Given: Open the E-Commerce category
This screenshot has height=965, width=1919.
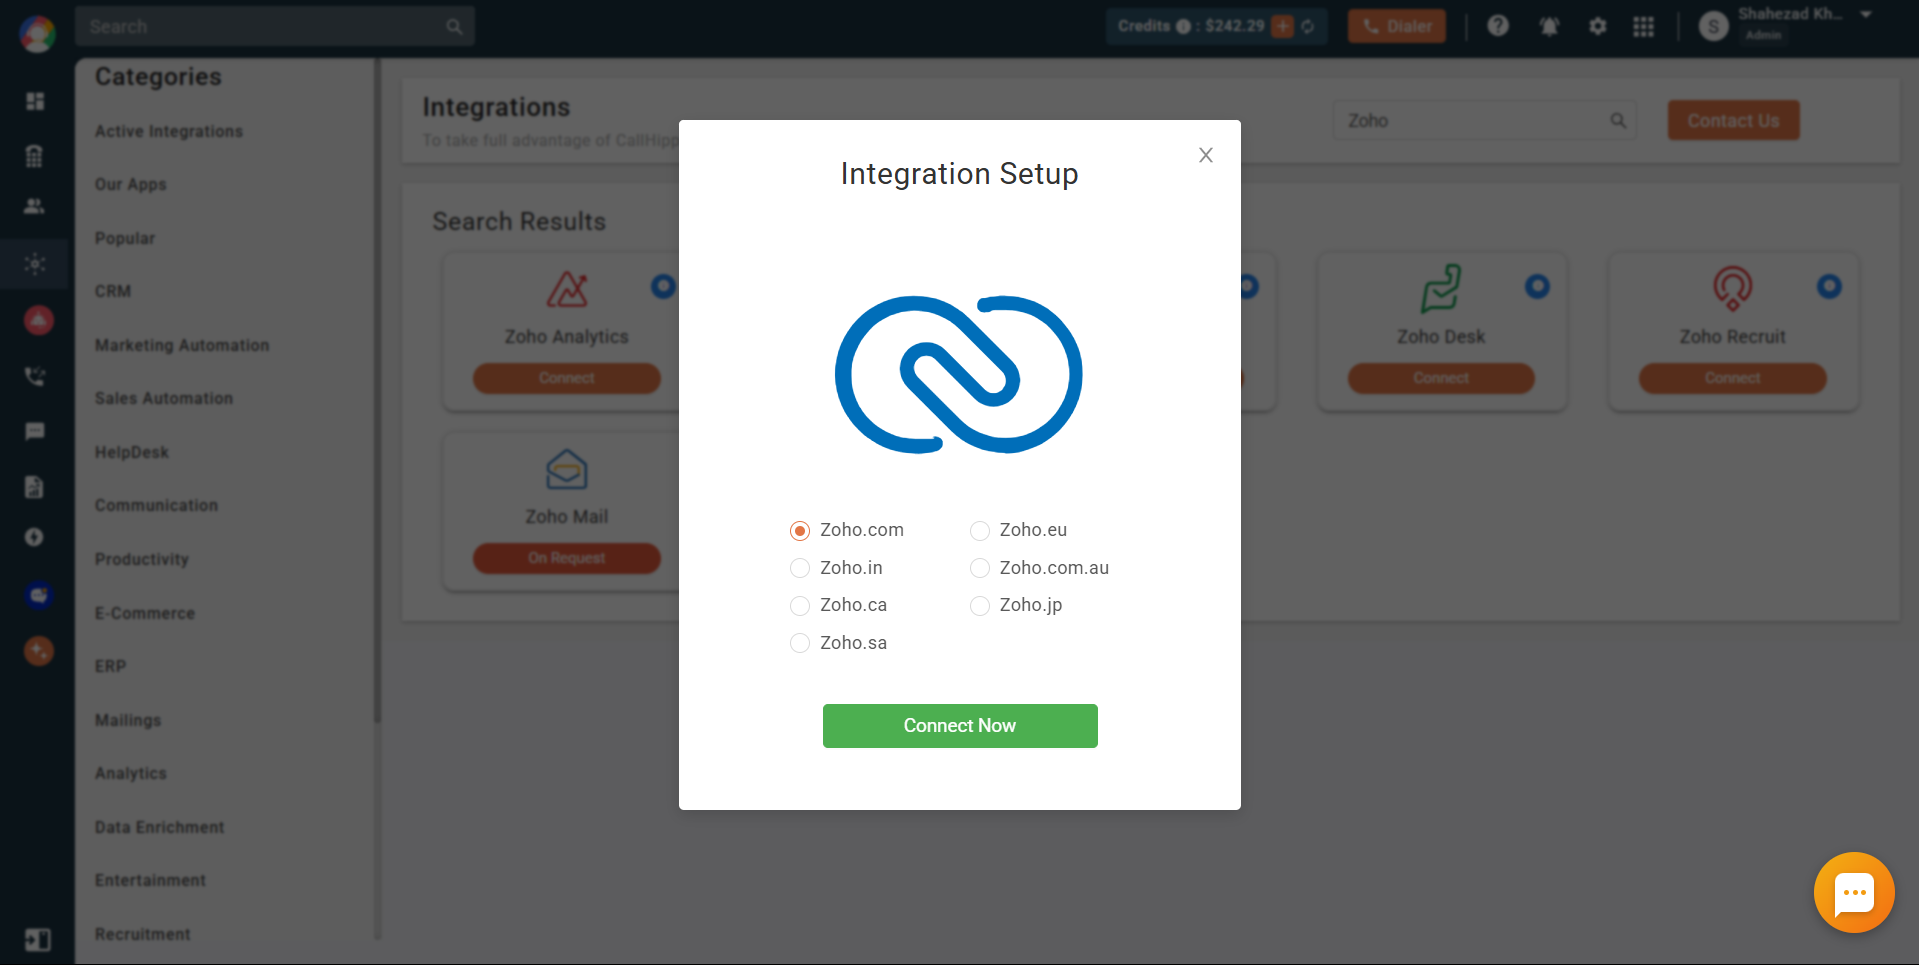Looking at the screenshot, I should click(145, 613).
